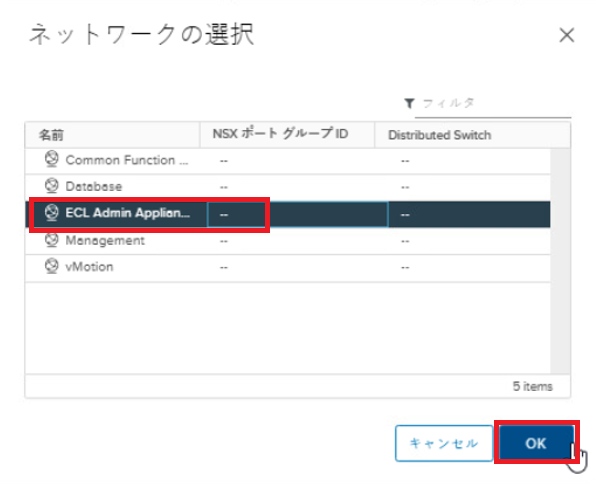Click the network icon beside Management
The image size is (596, 485).
point(52,240)
